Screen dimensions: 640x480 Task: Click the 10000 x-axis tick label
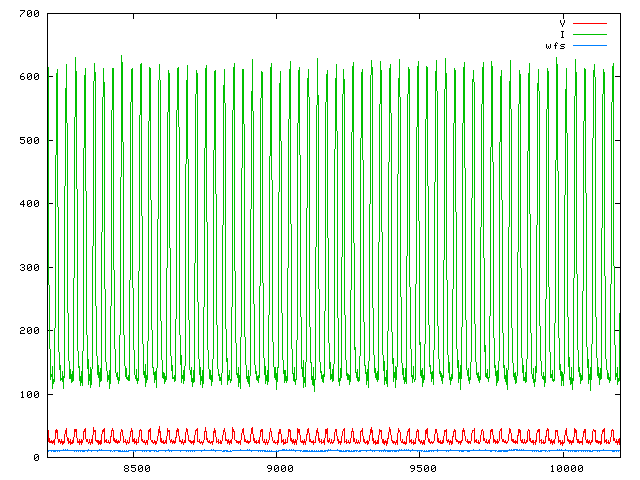click(566, 468)
